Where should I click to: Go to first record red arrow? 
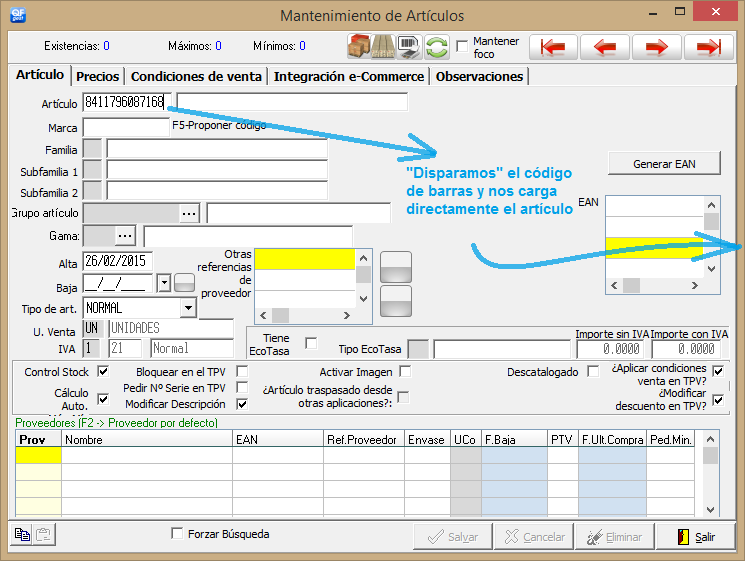click(553, 47)
